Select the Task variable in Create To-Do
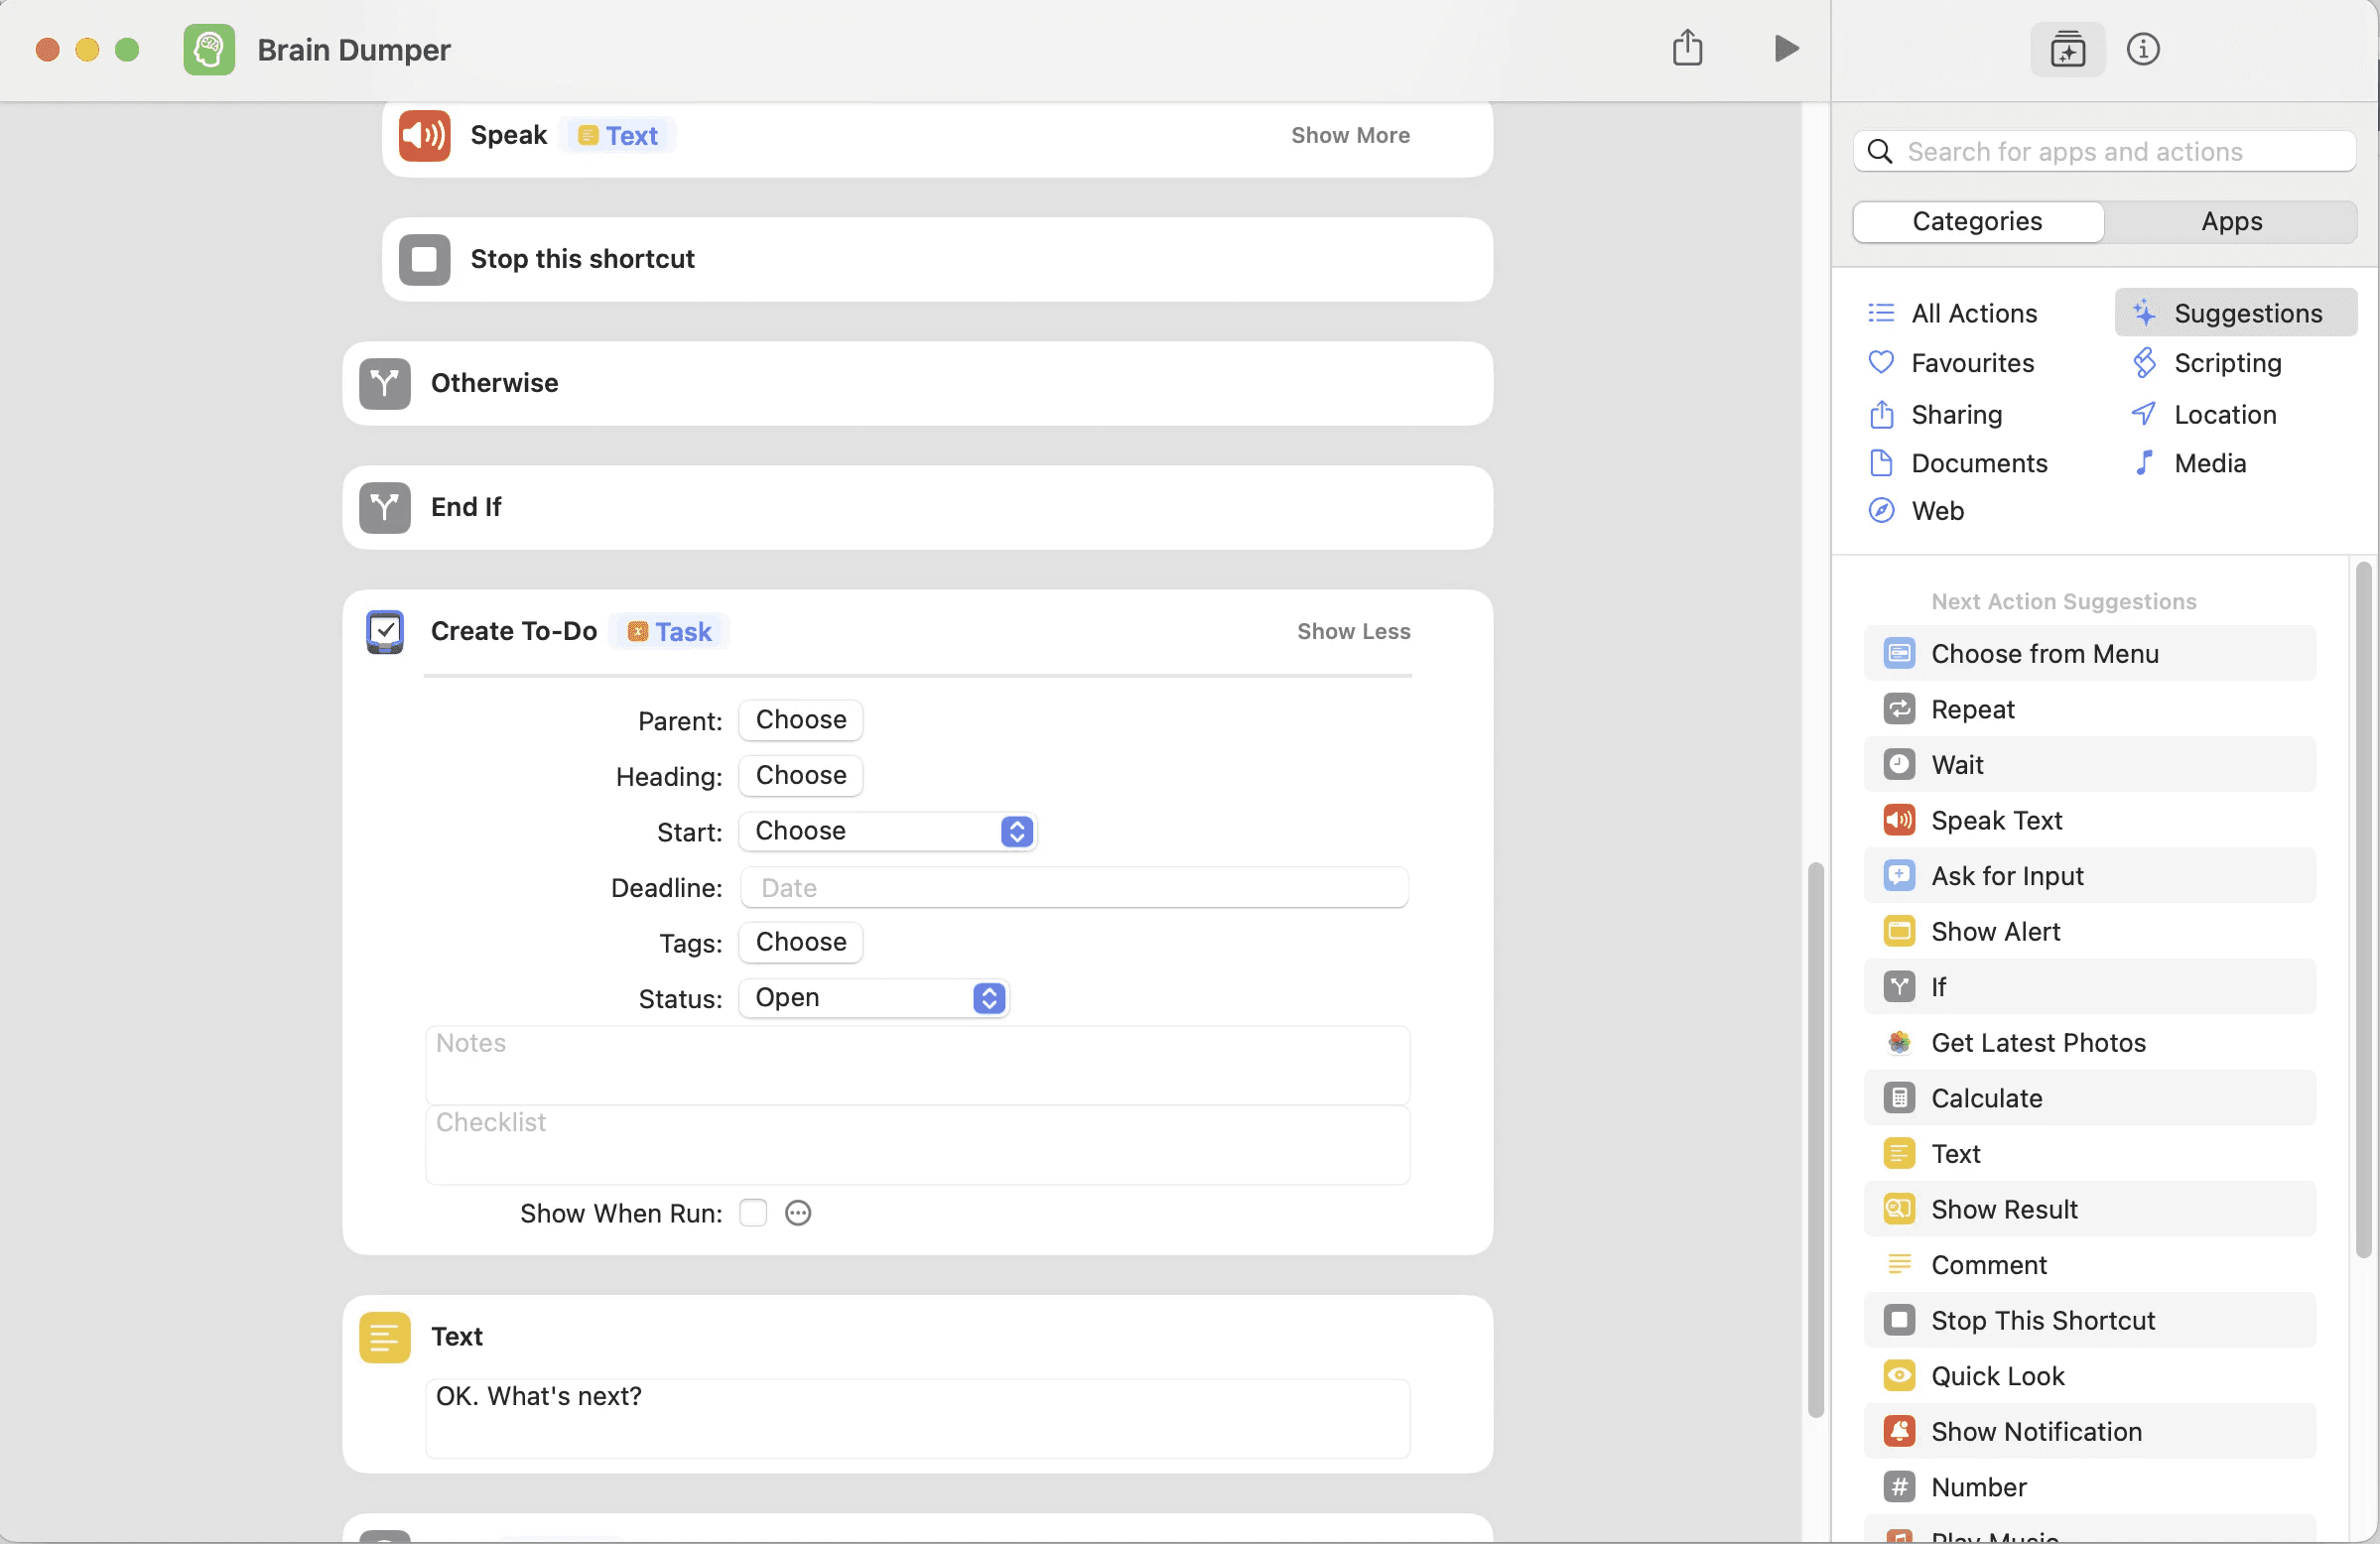 [669, 631]
